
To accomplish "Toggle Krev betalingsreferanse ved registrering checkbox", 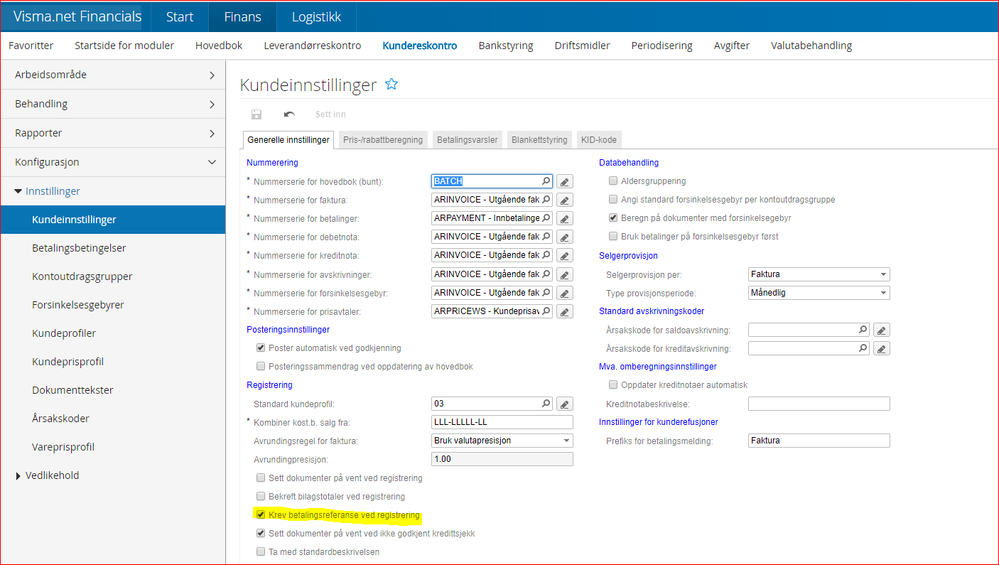I will (x=261, y=515).
